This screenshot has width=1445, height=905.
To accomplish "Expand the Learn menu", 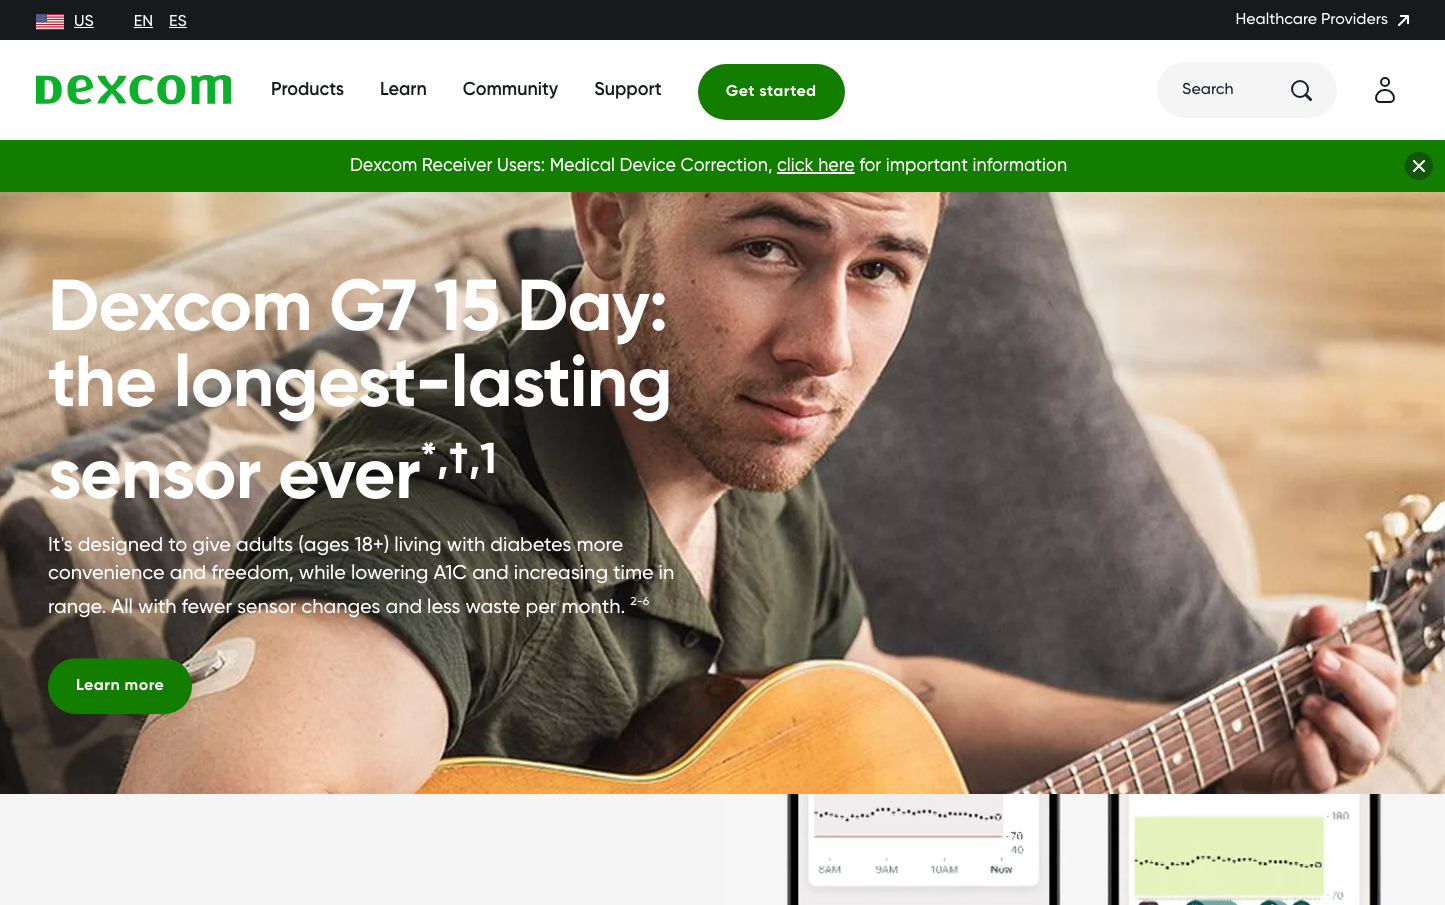I will (x=403, y=89).
